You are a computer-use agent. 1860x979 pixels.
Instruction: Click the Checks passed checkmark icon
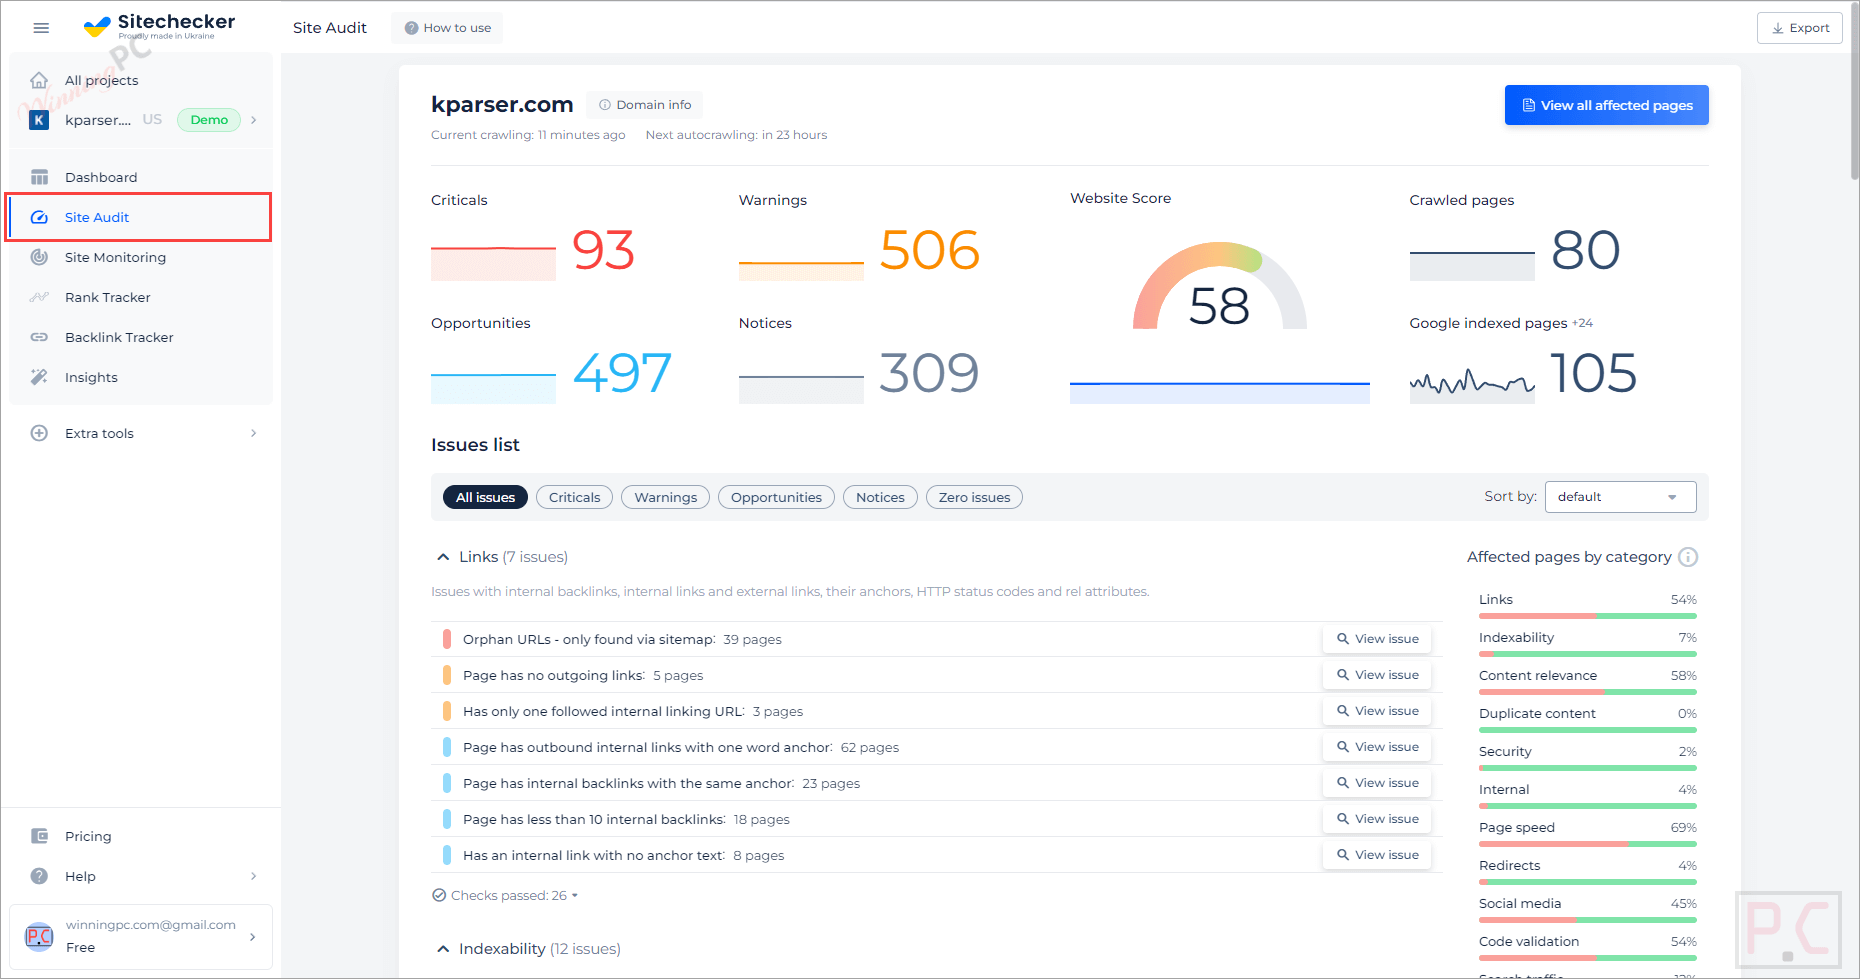click(x=439, y=895)
